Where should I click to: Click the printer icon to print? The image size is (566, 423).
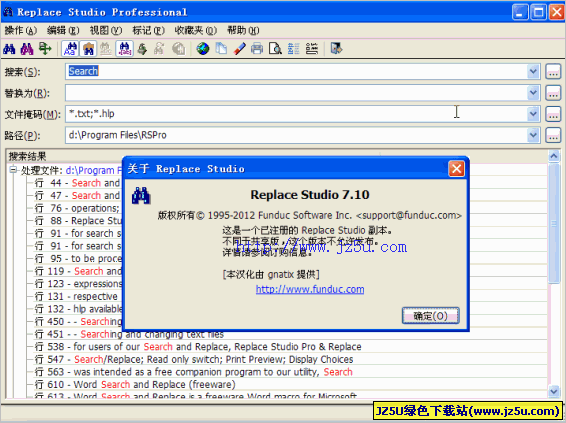point(257,48)
